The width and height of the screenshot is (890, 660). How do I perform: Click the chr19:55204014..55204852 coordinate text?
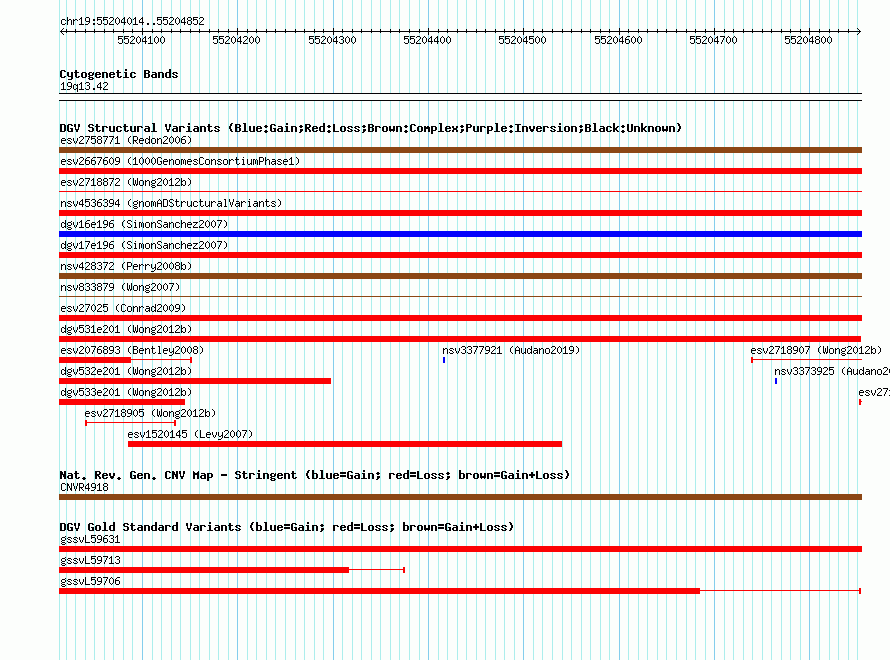[x=132, y=21]
